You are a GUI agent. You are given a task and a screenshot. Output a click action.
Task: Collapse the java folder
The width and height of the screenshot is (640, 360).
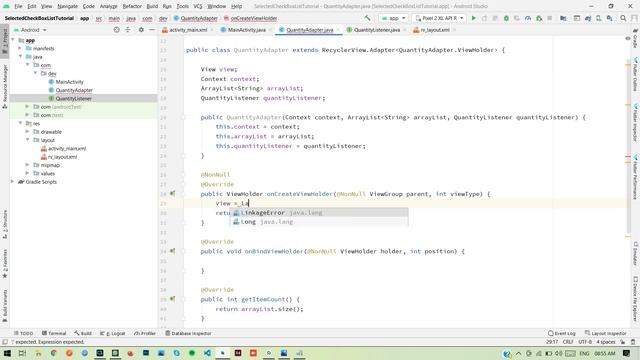20,57
